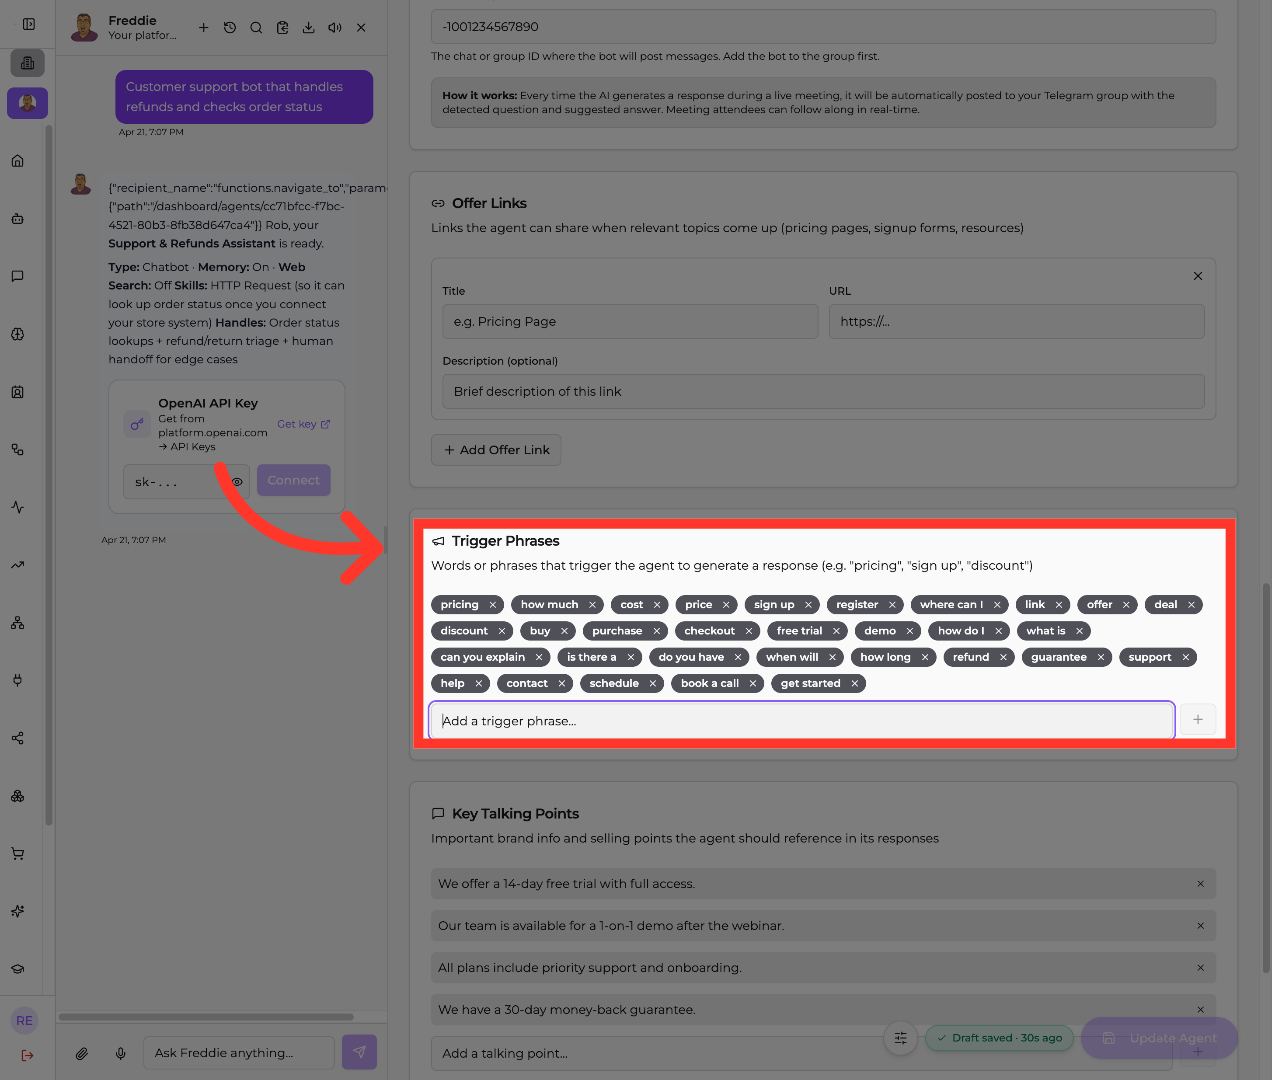
Task: Toggle Freddie voice speaker icon
Action: pos(335,28)
